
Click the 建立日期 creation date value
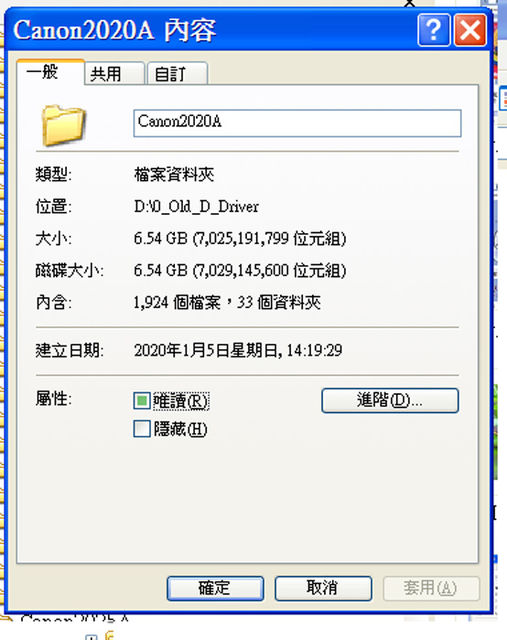(x=238, y=350)
